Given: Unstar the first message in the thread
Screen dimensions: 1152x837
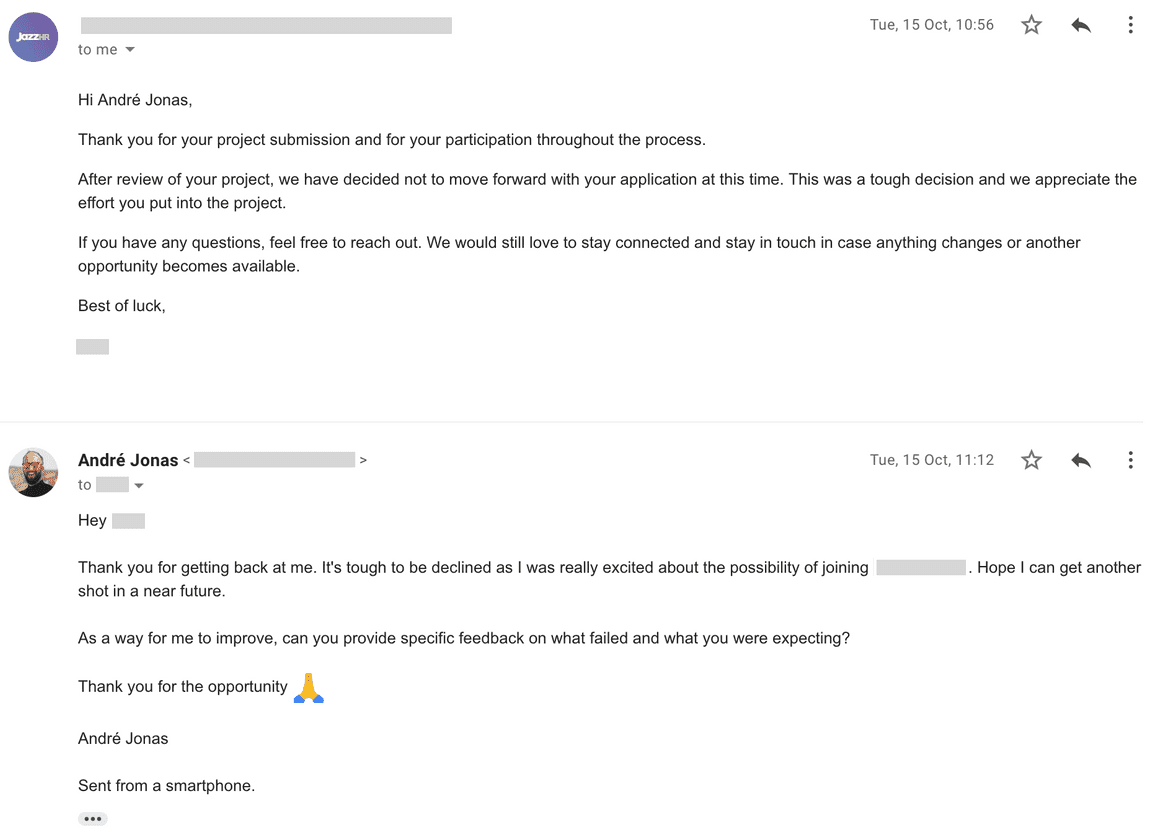Looking at the screenshot, I should click(x=1031, y=24).
